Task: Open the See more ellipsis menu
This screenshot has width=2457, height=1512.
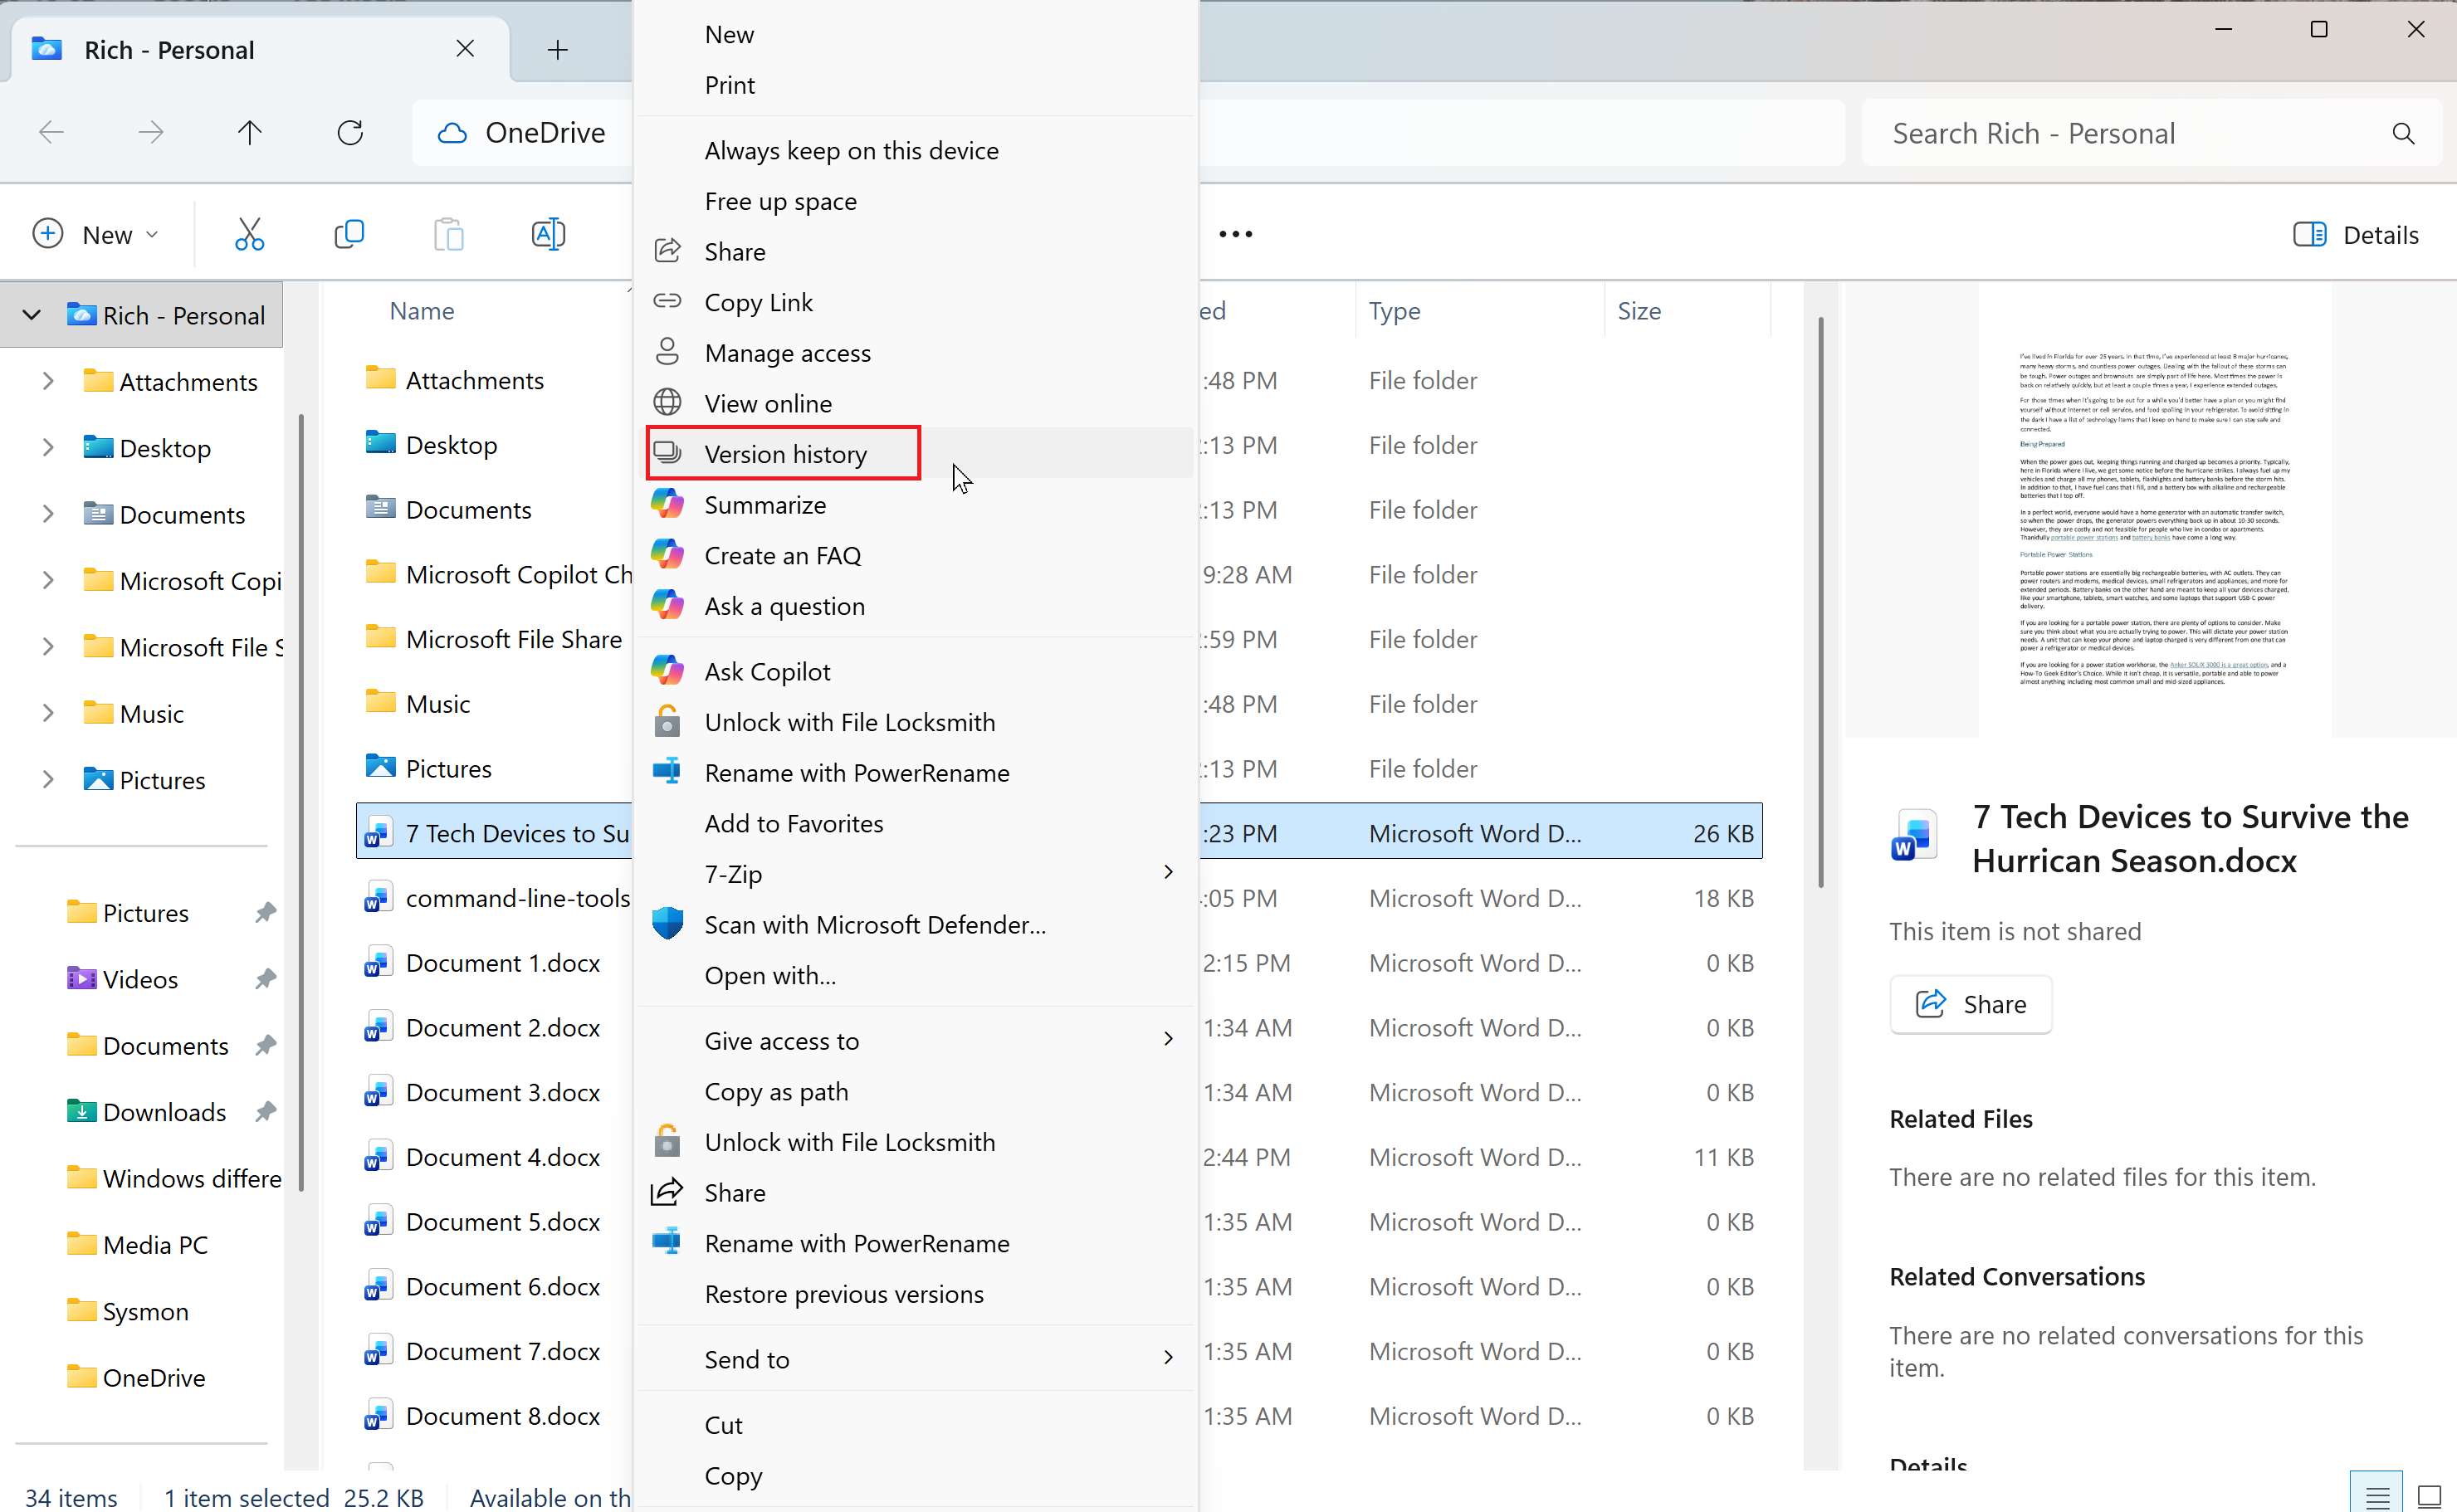Action: coord(1235,235)
